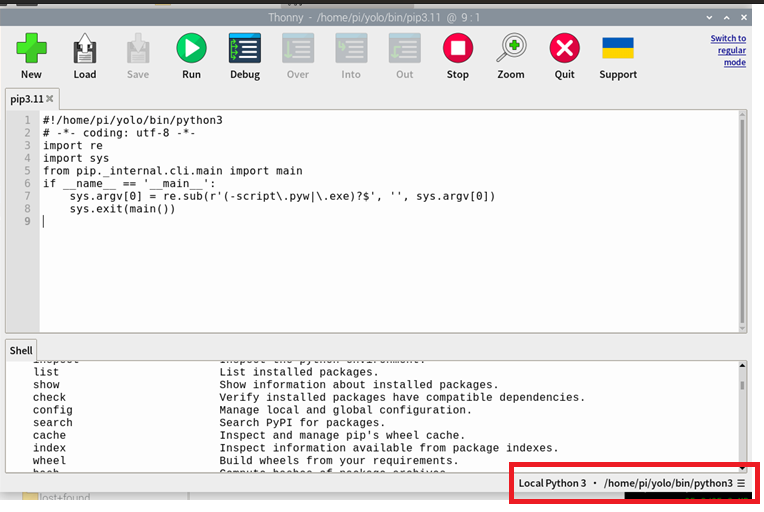Viewport: 764px width, 512px height.
Task: Create a new file with the New icon
Action: point(31,49)
